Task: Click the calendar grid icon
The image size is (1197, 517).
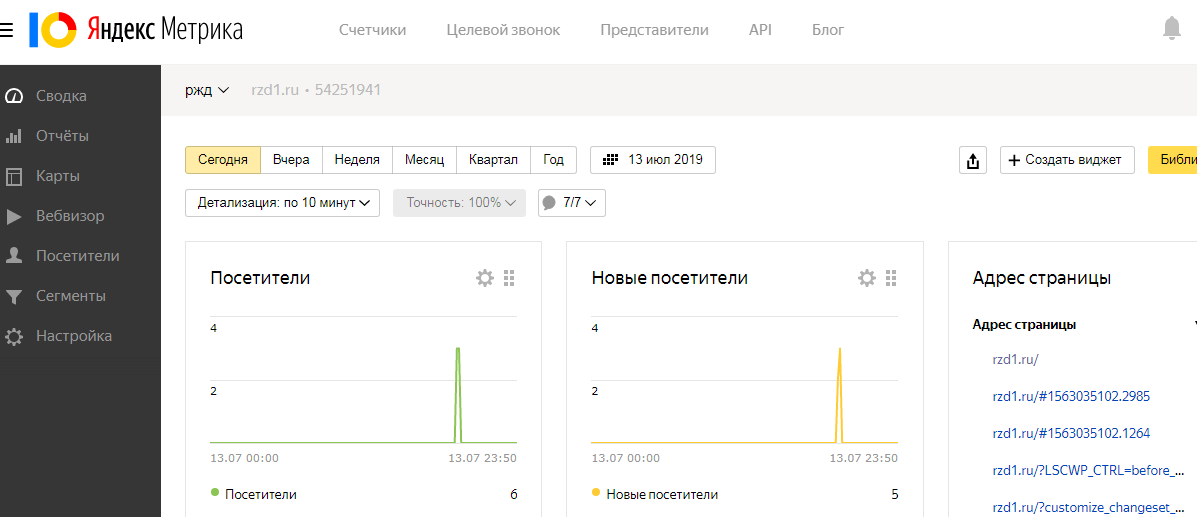Action: click(x=609, y=160)
